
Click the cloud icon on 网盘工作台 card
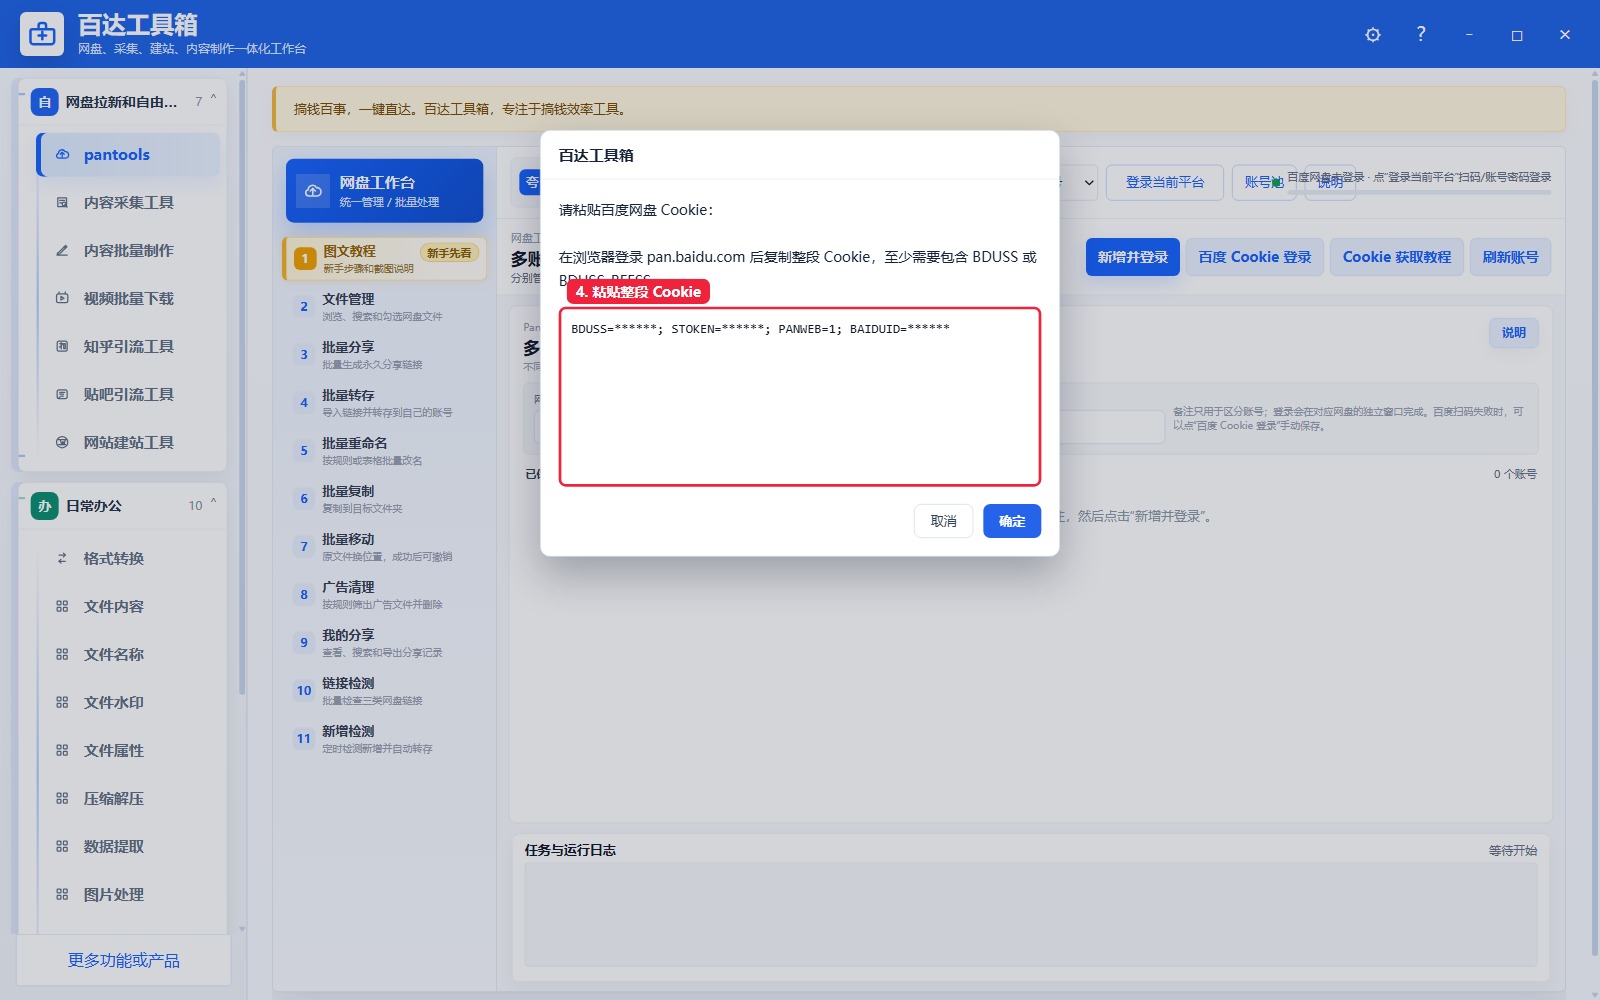tap(313, 191)
